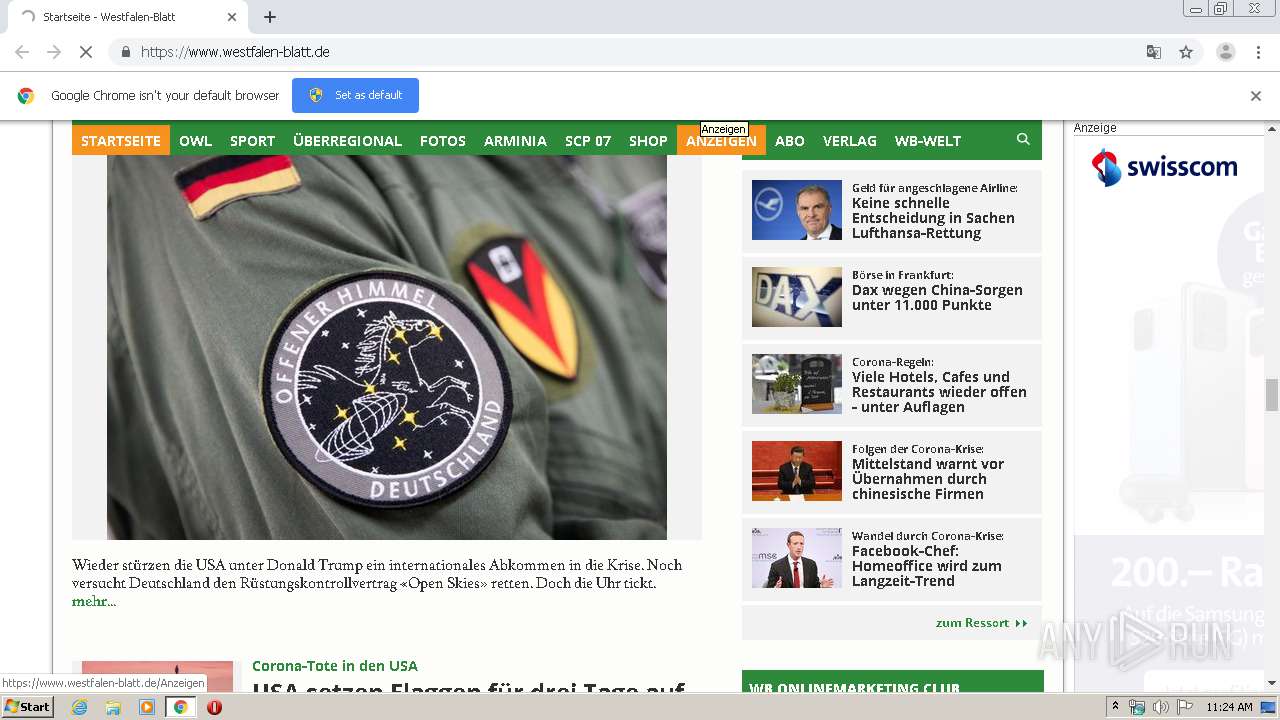Click the browser back arrow

(22, 52)
